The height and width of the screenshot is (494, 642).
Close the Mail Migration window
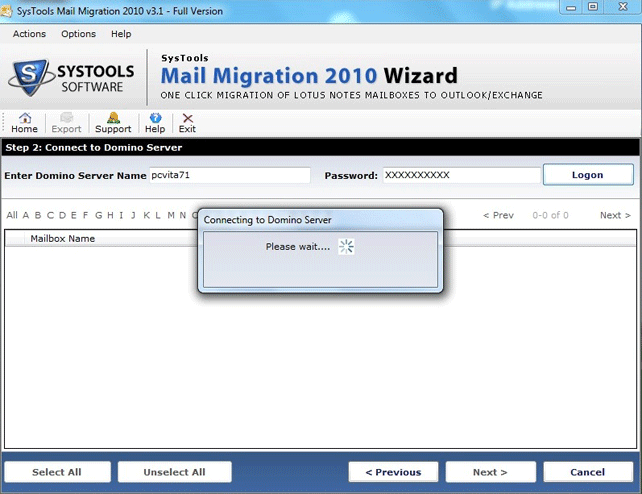click(623, 7)
